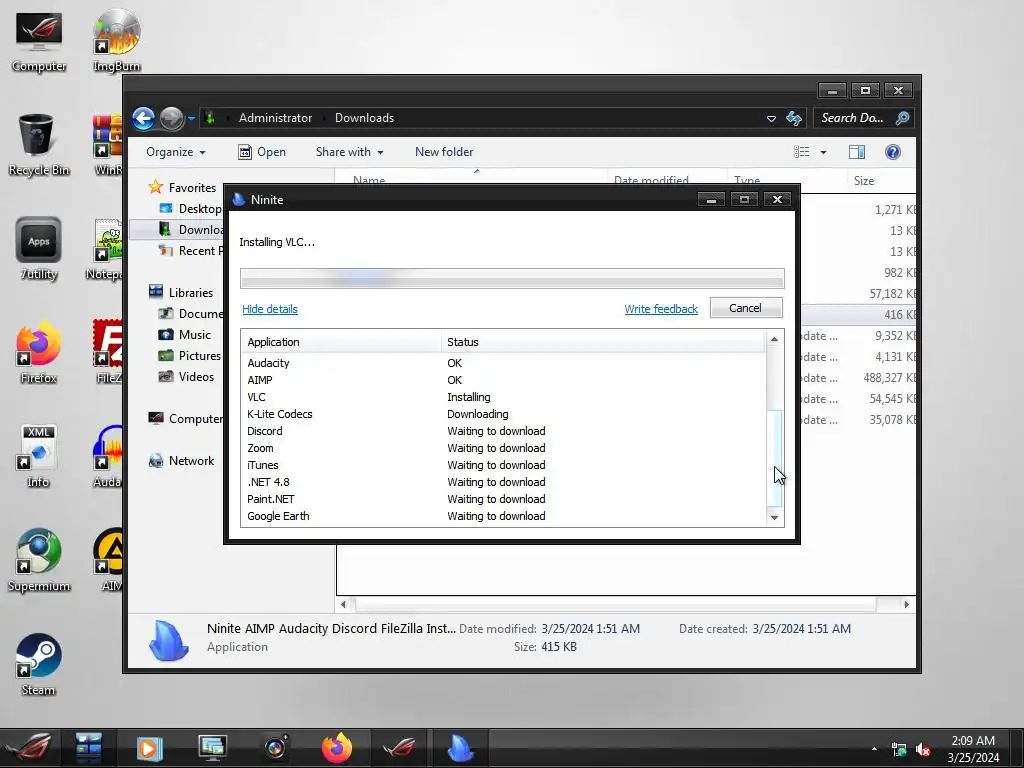Image resolution: width=1024 pixels, height=768 pixels.
Task: Open the view options dropdown arrow
Action: 824,152
